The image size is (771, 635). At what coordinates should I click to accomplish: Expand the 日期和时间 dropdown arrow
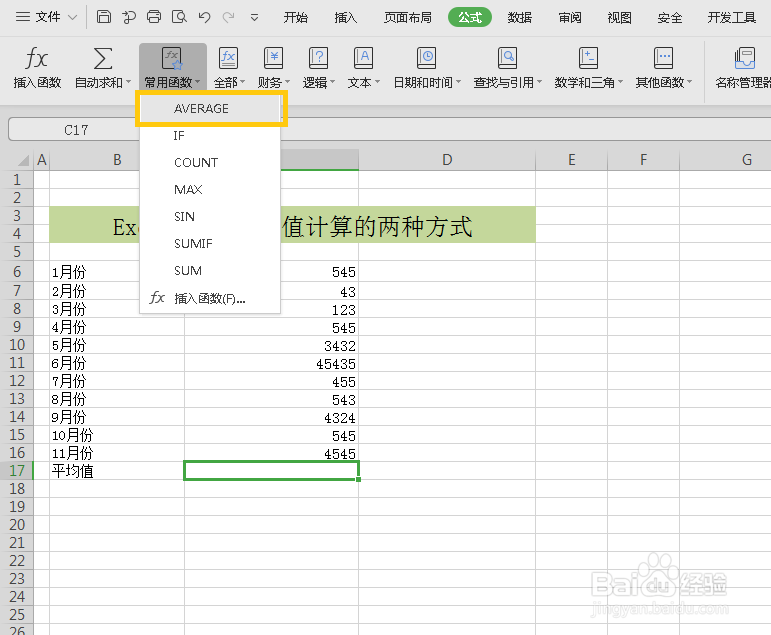point(458,82)
